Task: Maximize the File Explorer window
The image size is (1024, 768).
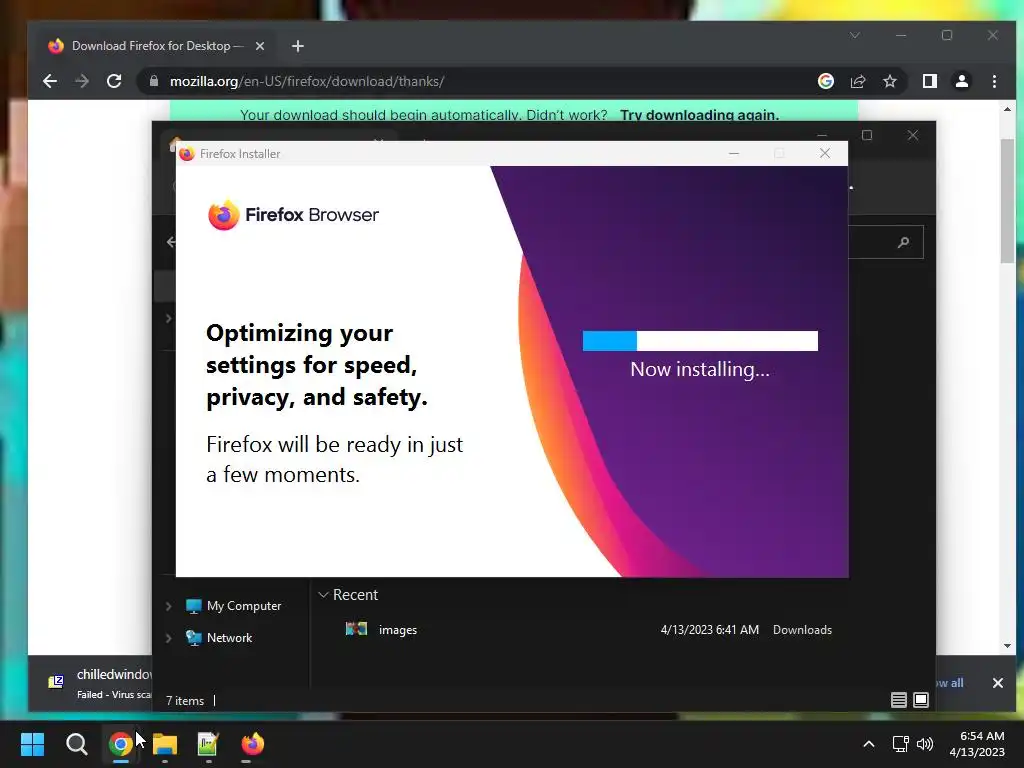Action: (867, 135)
